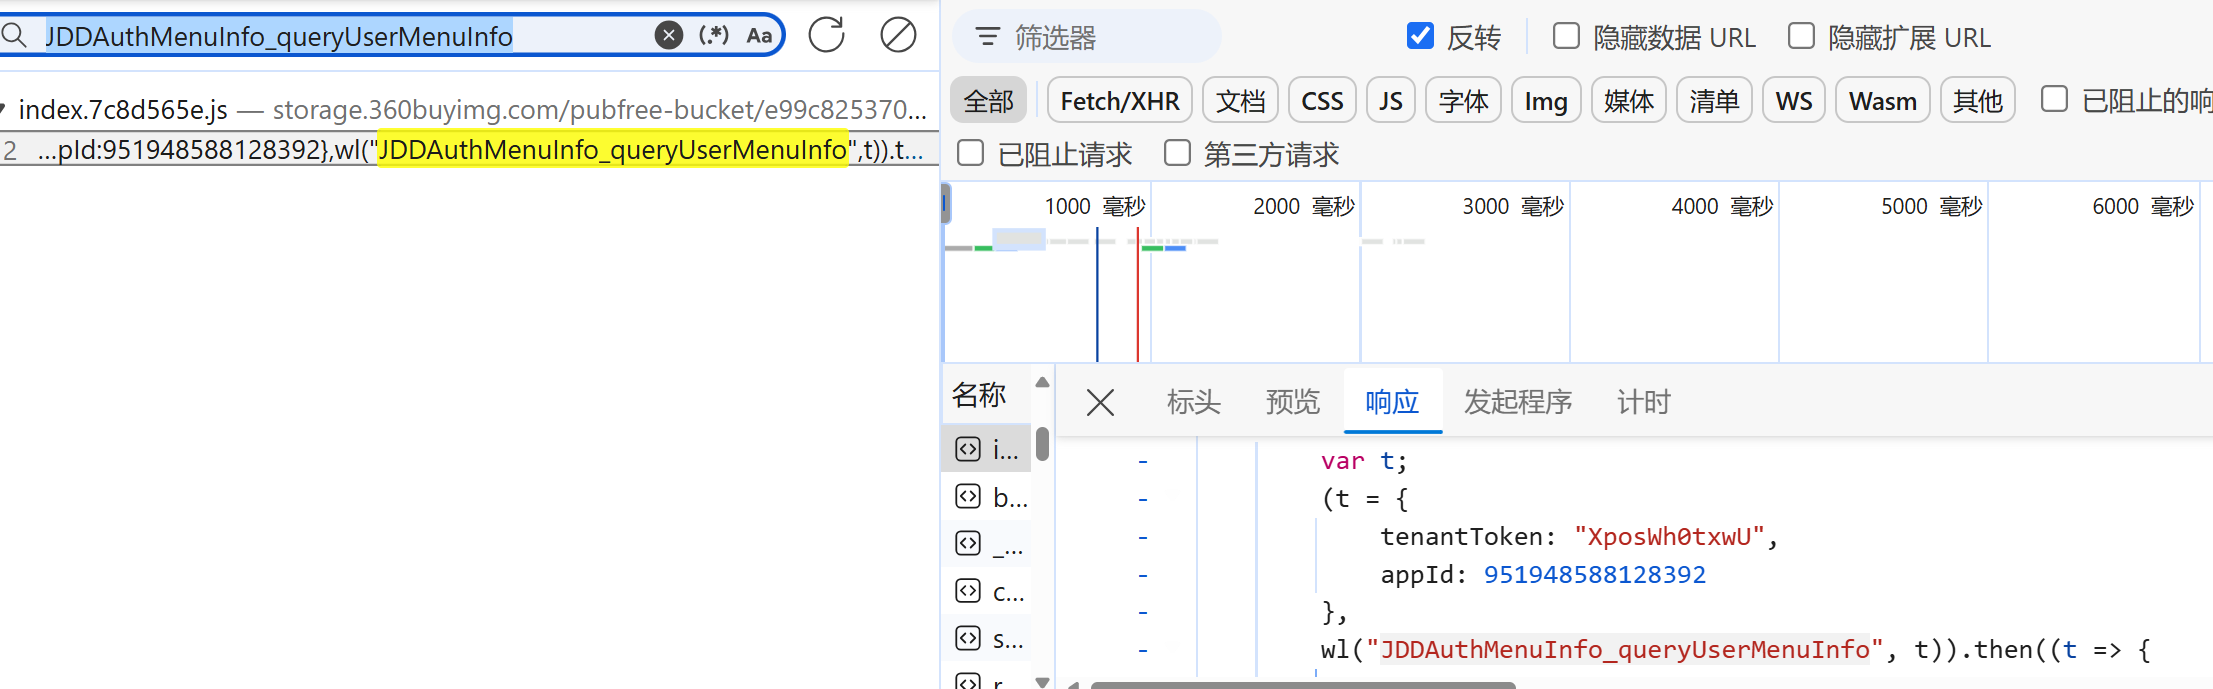Tick the 已阻止请求 checkbox
This screenshot has width=2213, height=689.
[970, 153]
